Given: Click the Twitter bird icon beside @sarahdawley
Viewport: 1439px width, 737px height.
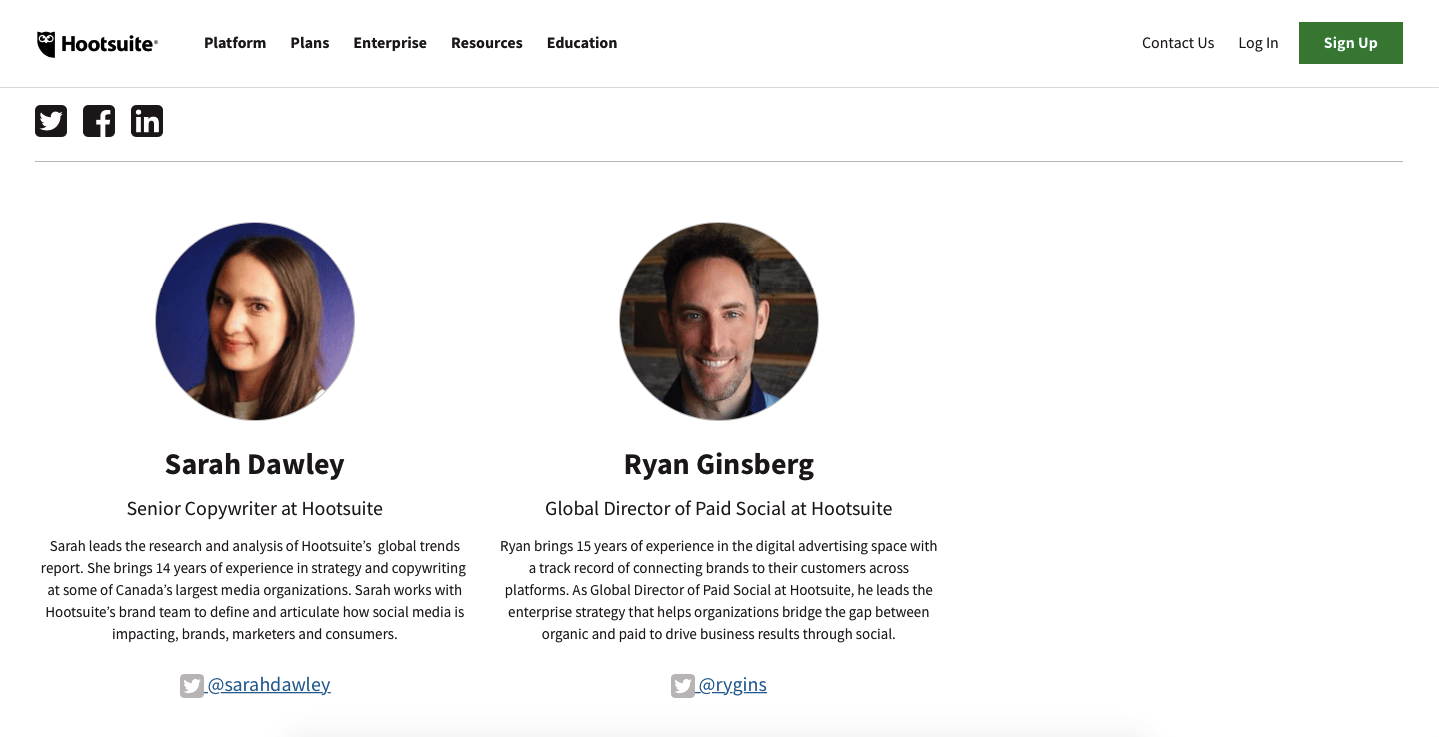Looking at the screenshot, I should [192, 685].
